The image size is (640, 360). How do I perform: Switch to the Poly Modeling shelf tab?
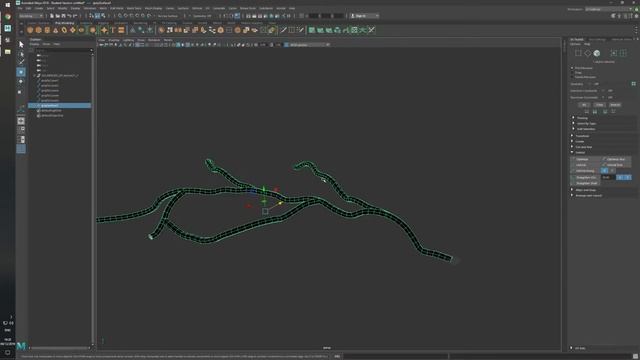click(64, 23)
